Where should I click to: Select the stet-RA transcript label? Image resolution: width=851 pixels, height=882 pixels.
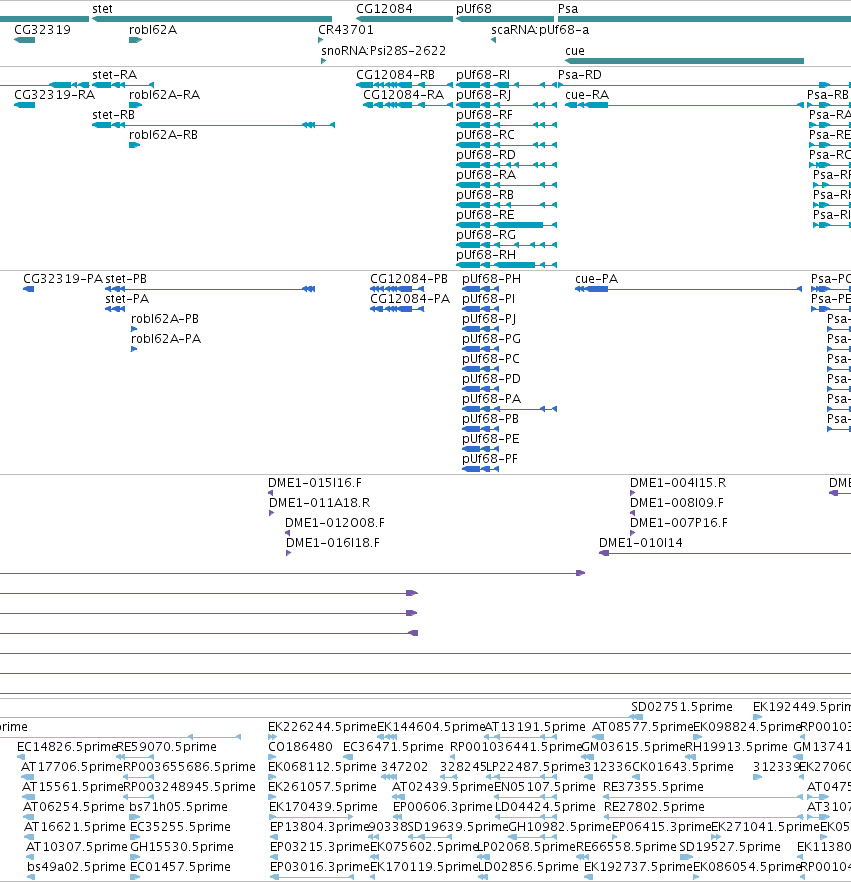[114, 75]
